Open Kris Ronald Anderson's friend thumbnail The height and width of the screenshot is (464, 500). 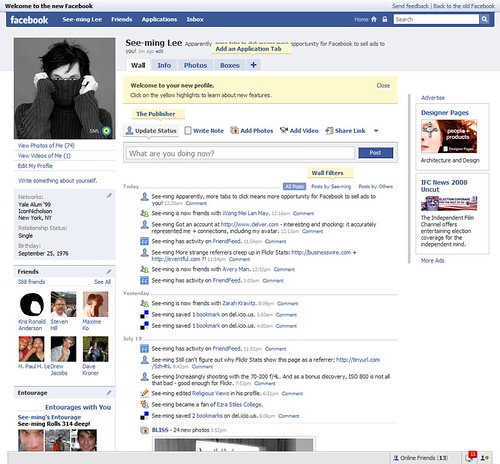[32, 304]
